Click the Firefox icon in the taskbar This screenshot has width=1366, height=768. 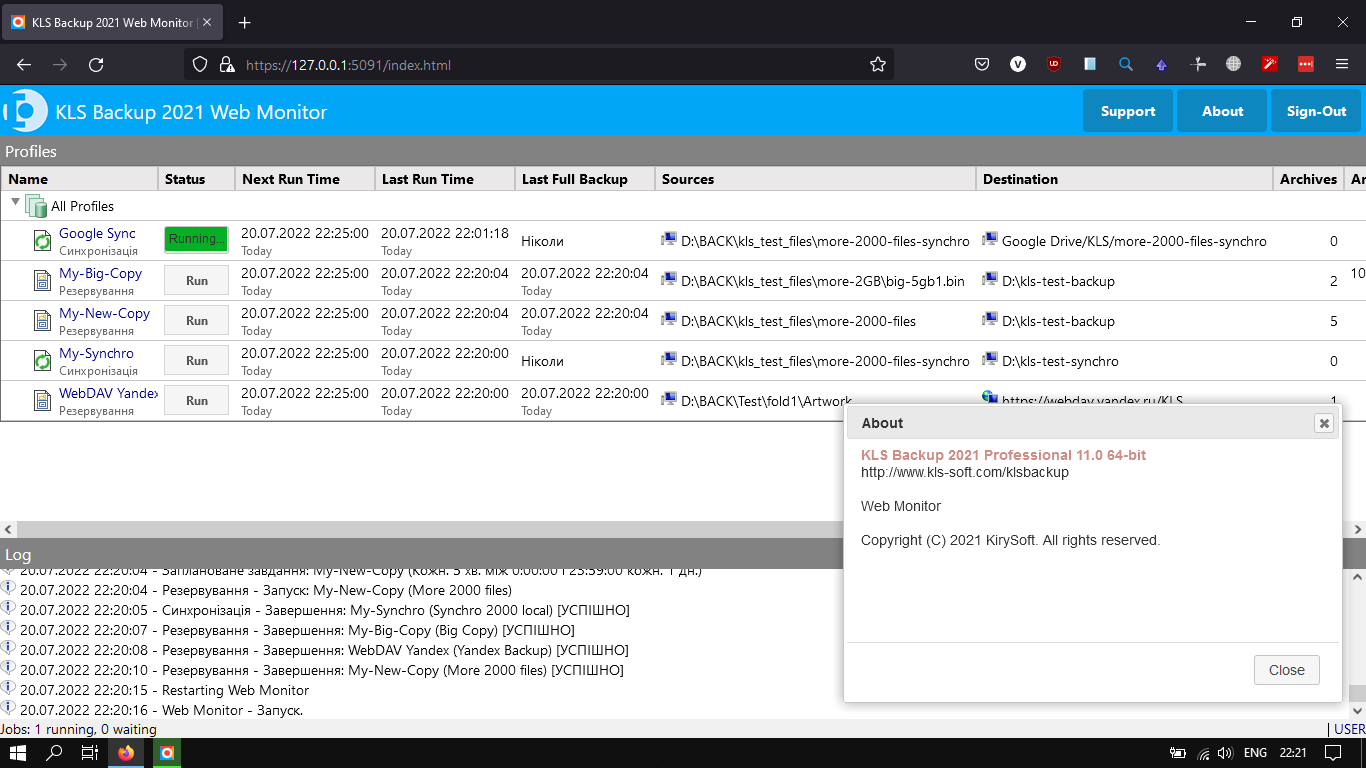(x=126, y=753)
